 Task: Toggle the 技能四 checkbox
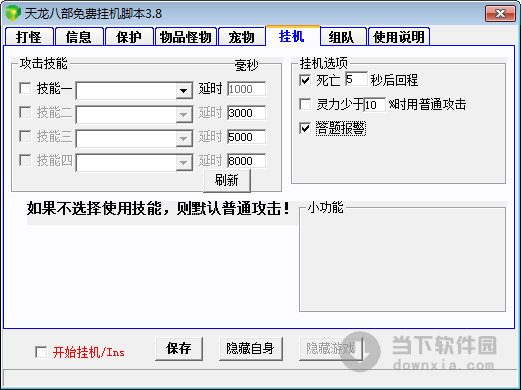(25, 160)
